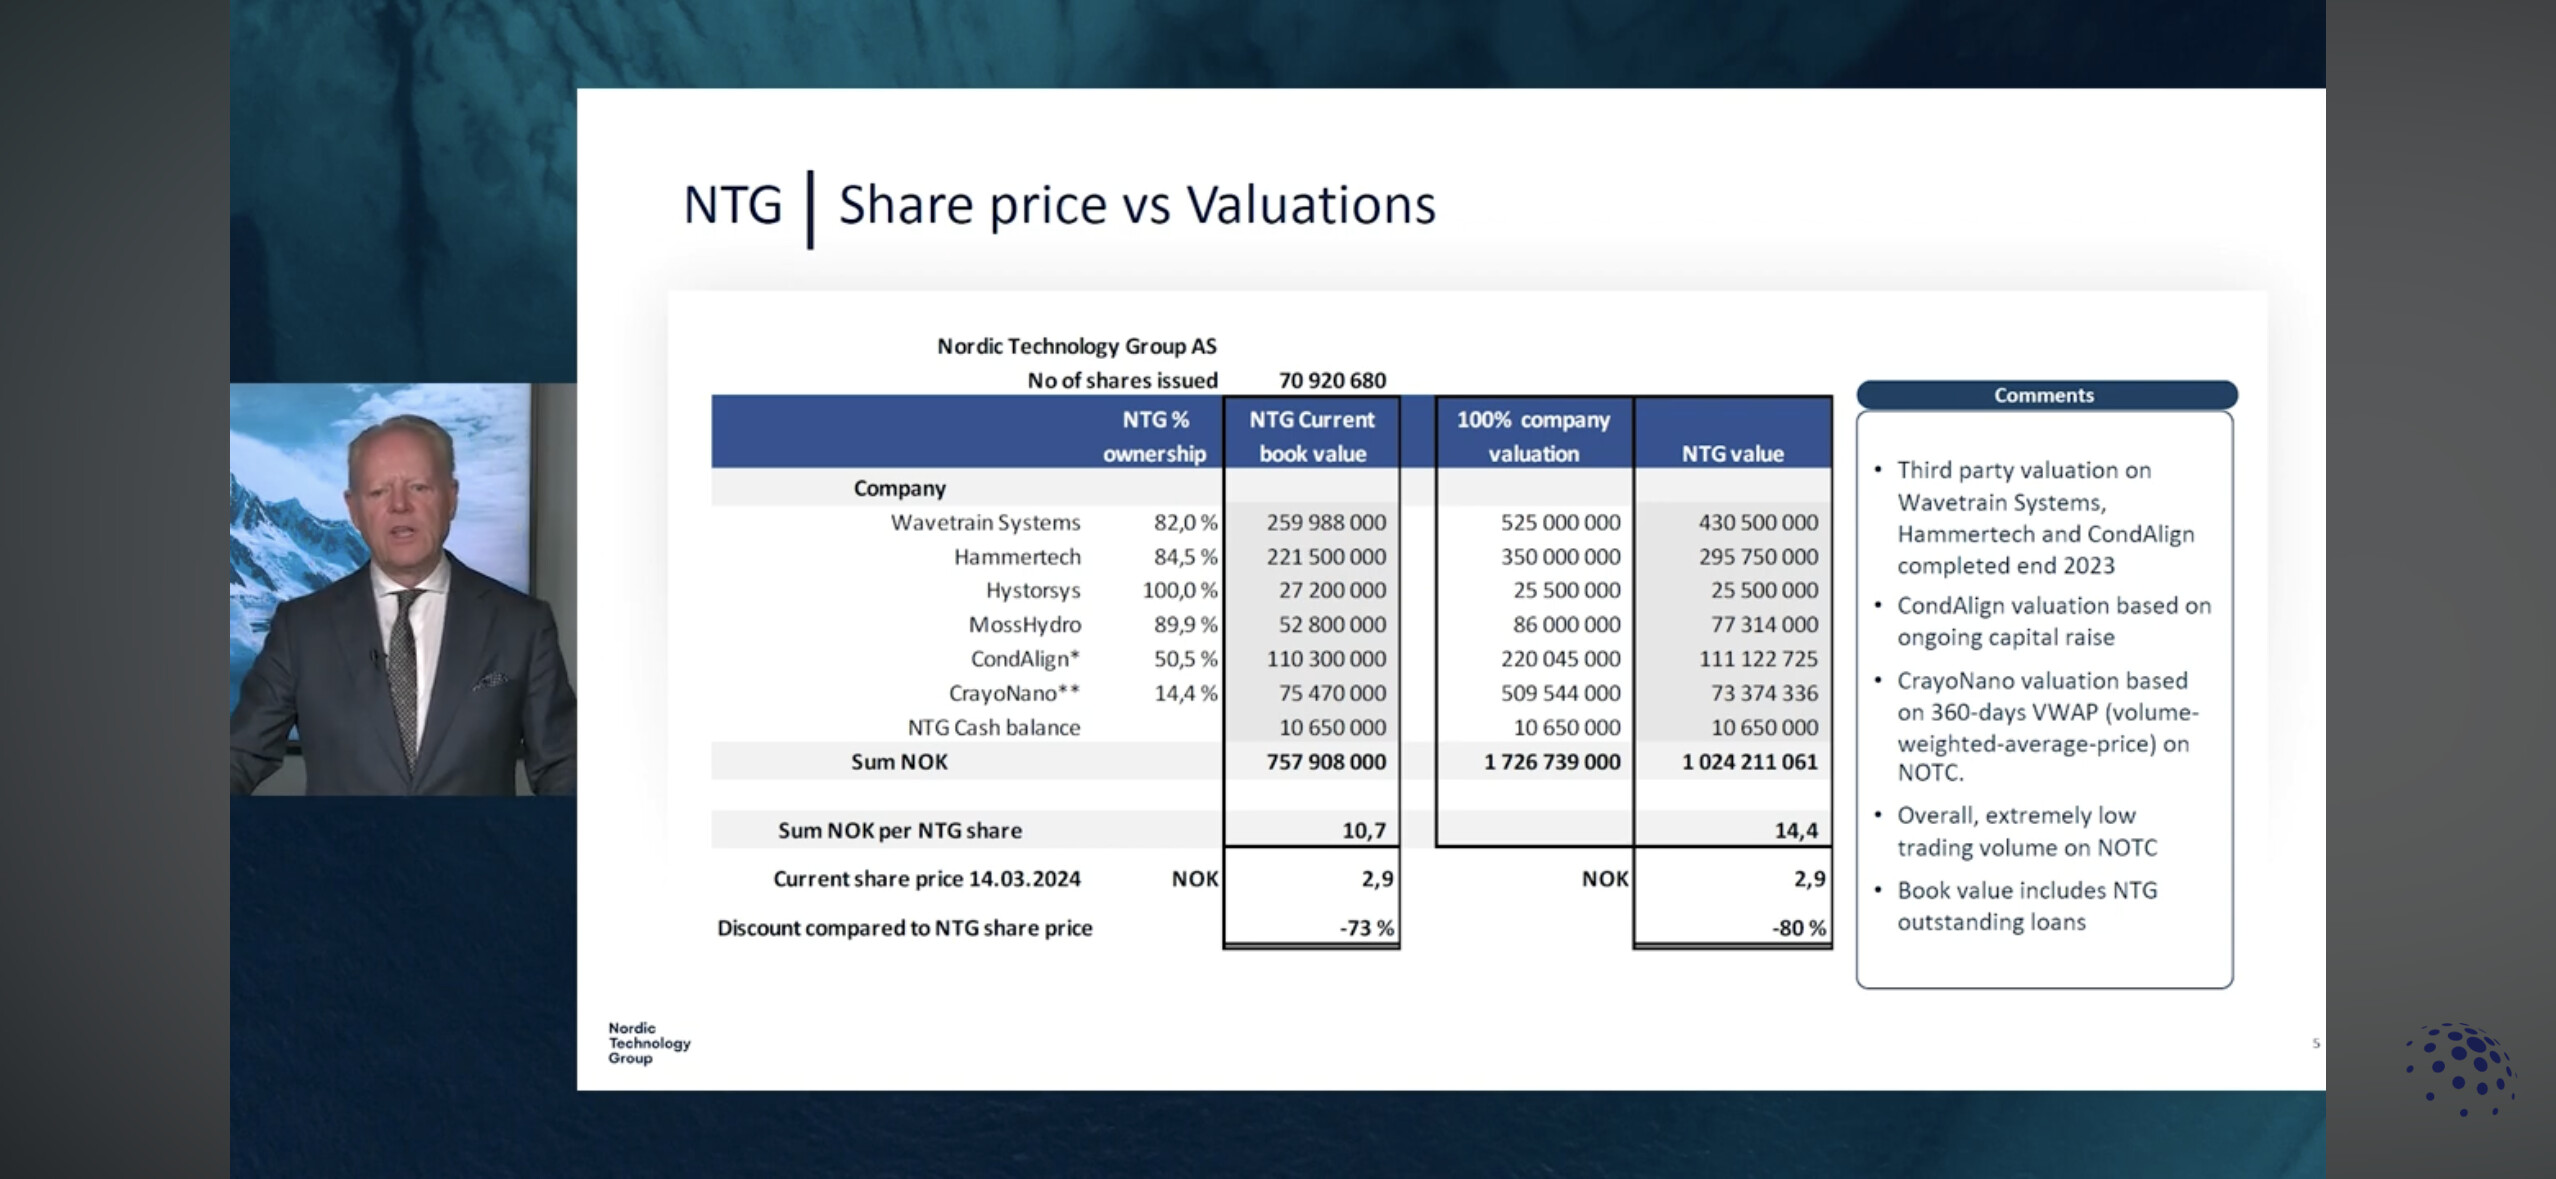Click the Nordic Technology Group logo text
The image size is (2556, 1179).
649,1043
